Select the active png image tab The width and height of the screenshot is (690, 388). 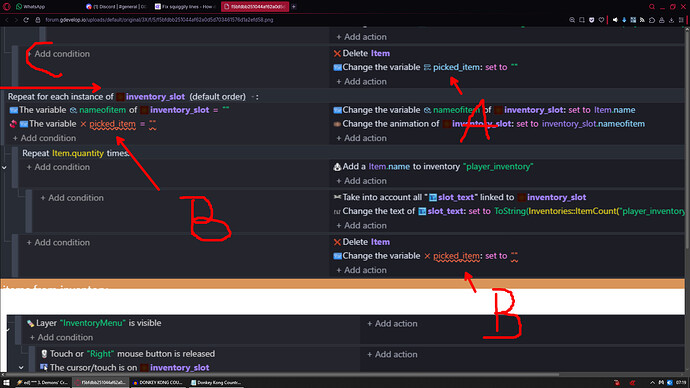coord(254,7)
